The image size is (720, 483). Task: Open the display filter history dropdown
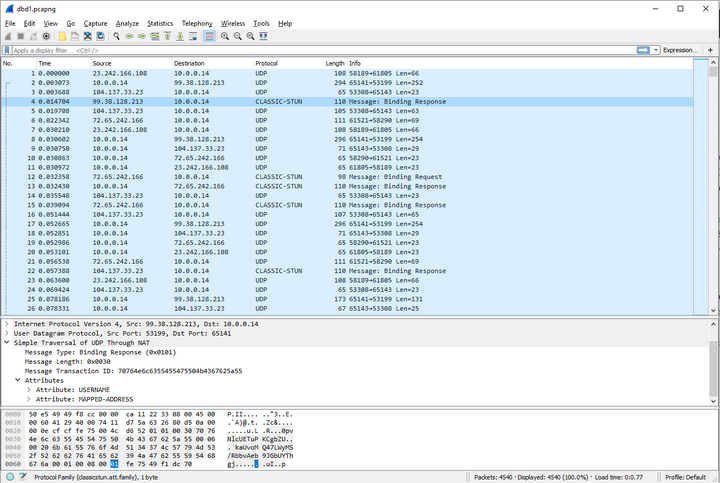[655, 49]
